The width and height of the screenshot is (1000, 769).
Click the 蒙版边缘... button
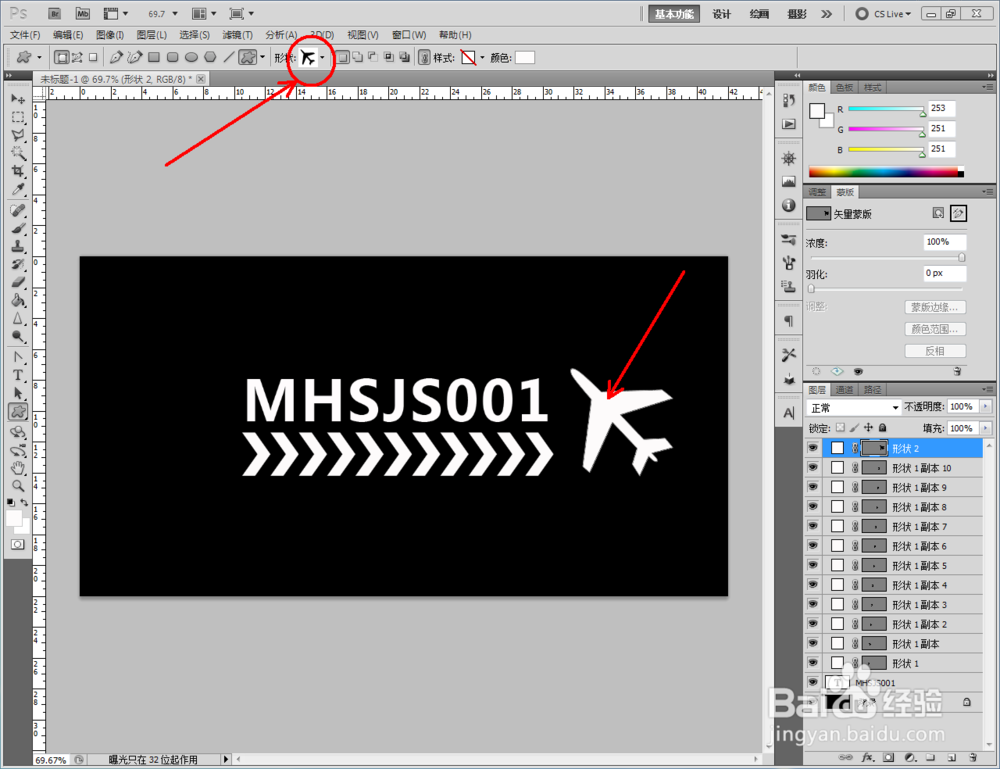935,307
